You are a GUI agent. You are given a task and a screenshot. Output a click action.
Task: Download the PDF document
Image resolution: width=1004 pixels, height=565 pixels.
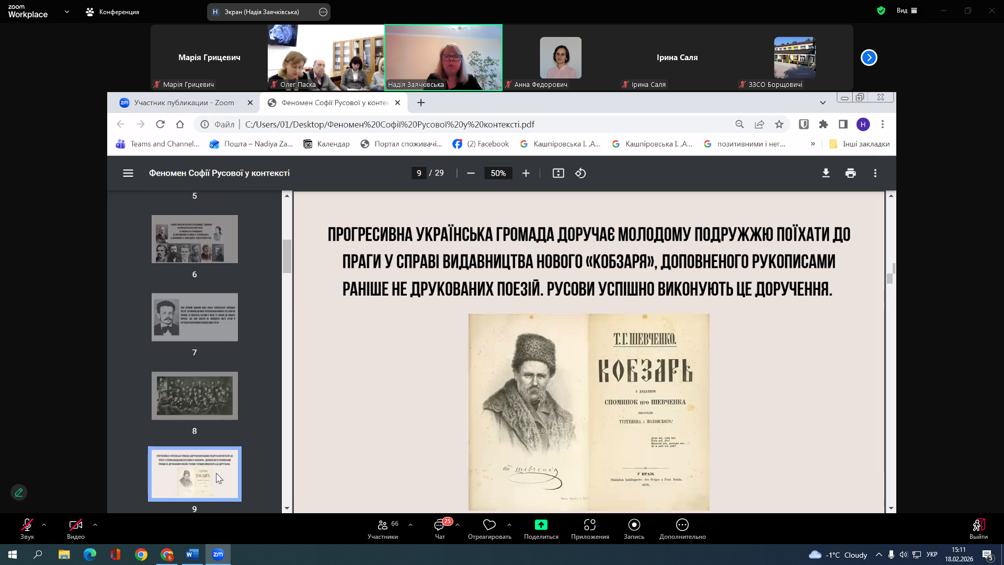click(x=825, y=173)
